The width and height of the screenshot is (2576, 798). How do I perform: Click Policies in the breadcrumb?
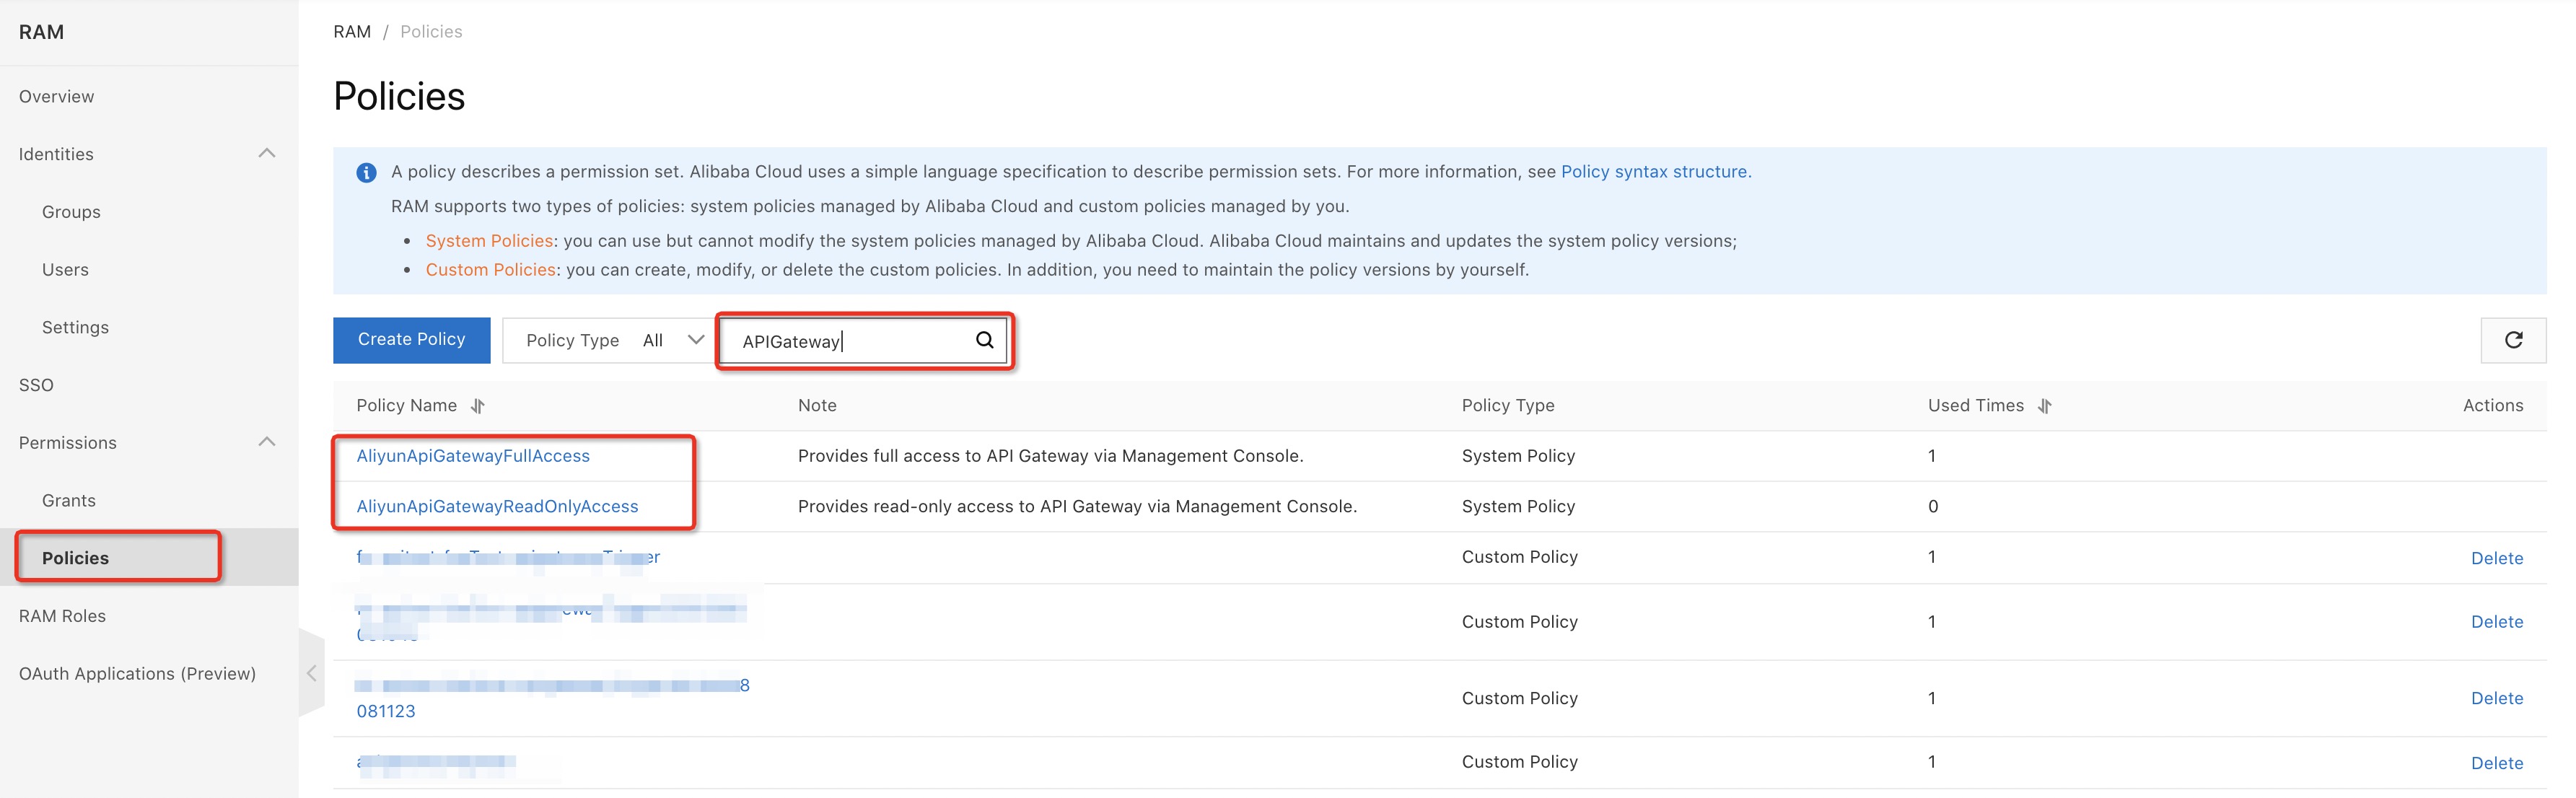click(x=431, y=32)
